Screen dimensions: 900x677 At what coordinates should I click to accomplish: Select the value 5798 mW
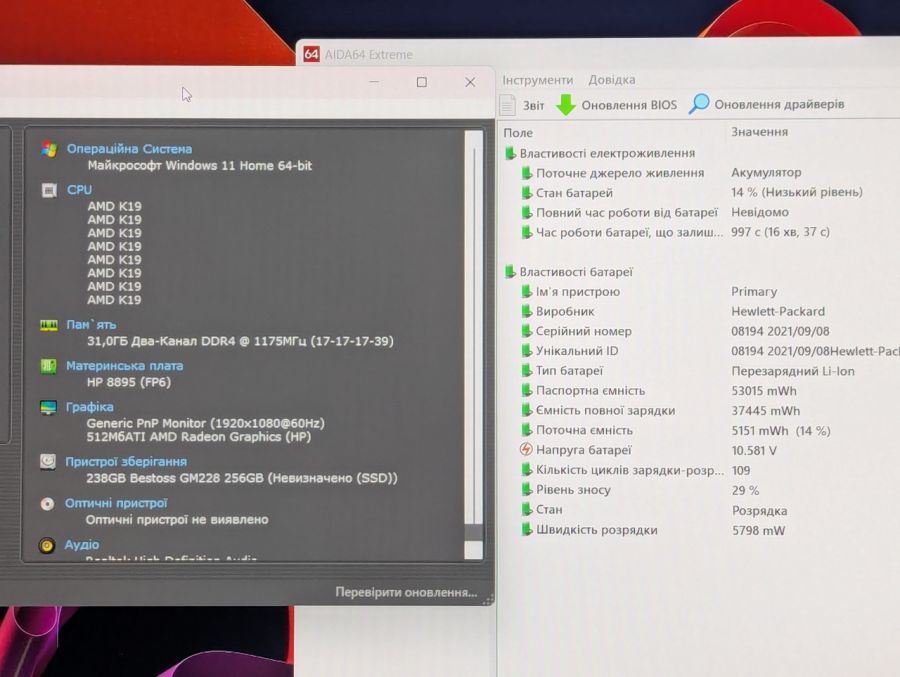click(758, 531)
